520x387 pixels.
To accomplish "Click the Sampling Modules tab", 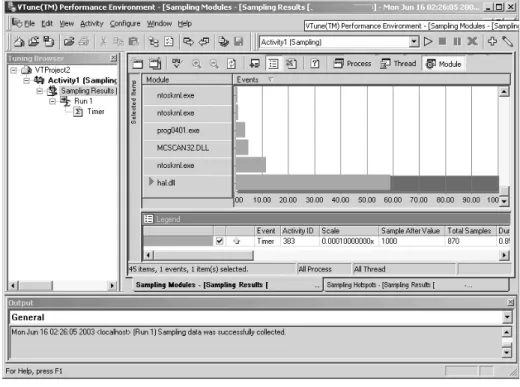I will [228, 285].
